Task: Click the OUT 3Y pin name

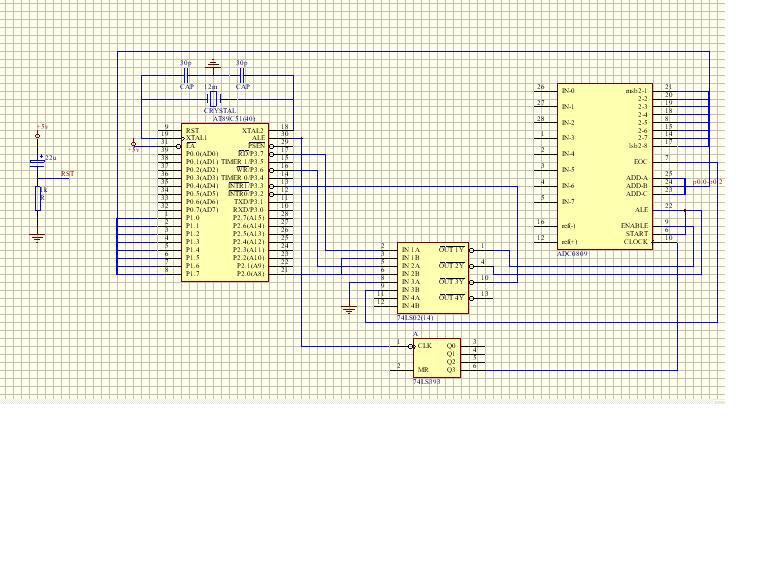Action: 452,282
